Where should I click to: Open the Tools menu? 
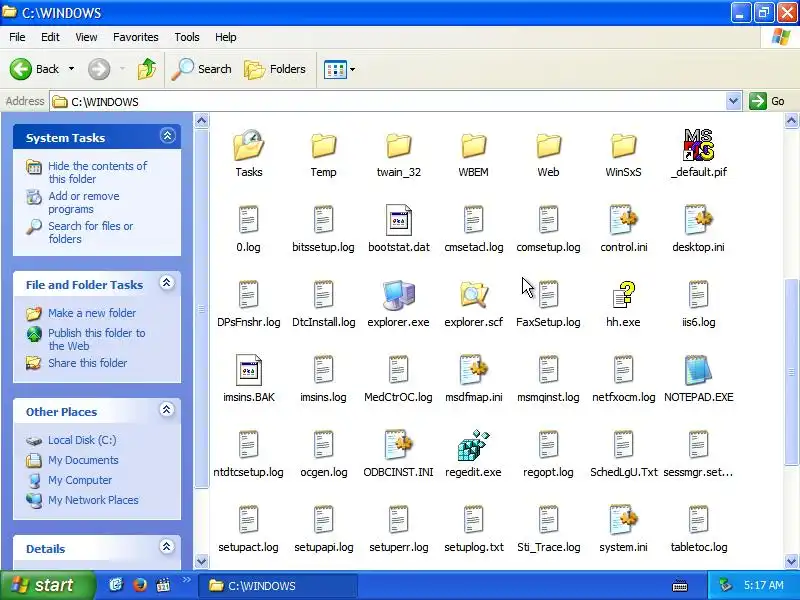(187, 37)
